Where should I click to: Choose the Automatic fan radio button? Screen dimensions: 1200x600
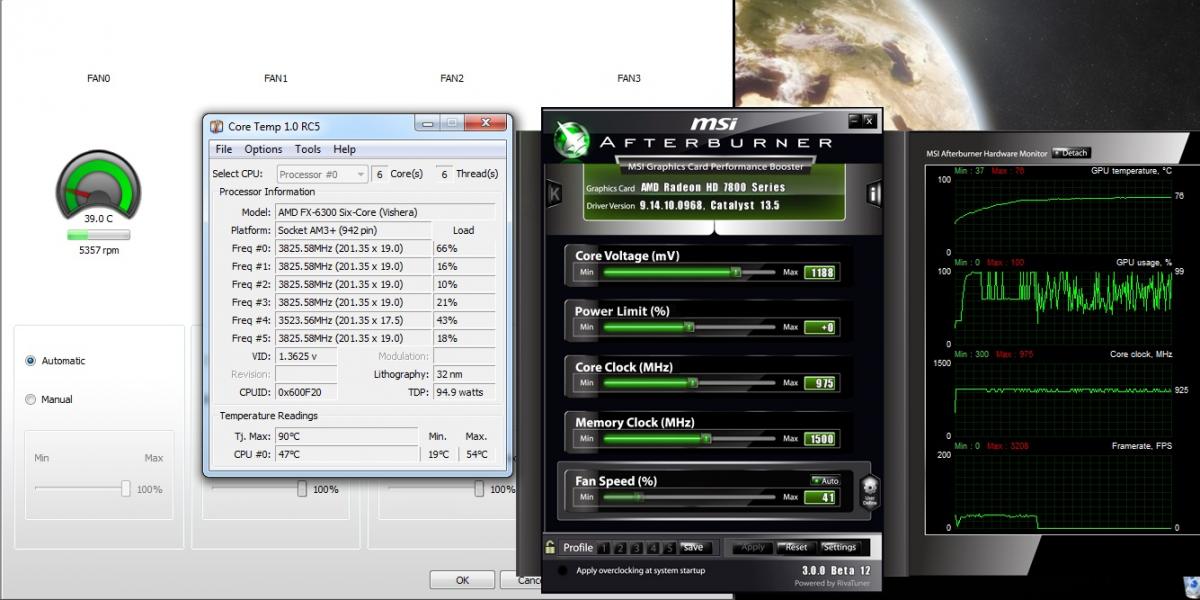30,361
